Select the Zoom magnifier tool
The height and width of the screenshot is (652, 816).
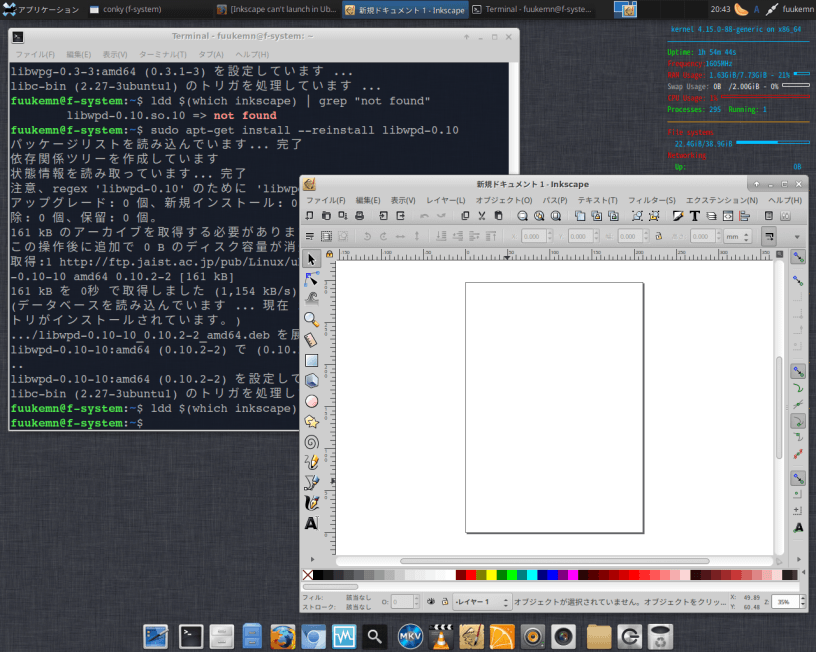pos(311,319)
